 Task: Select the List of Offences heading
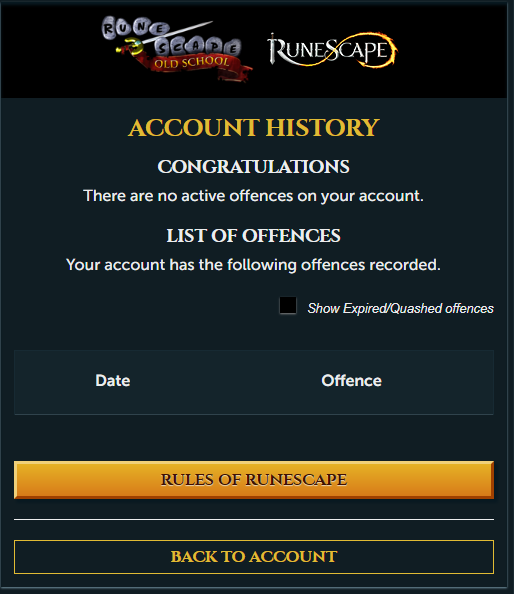(253, 236)
